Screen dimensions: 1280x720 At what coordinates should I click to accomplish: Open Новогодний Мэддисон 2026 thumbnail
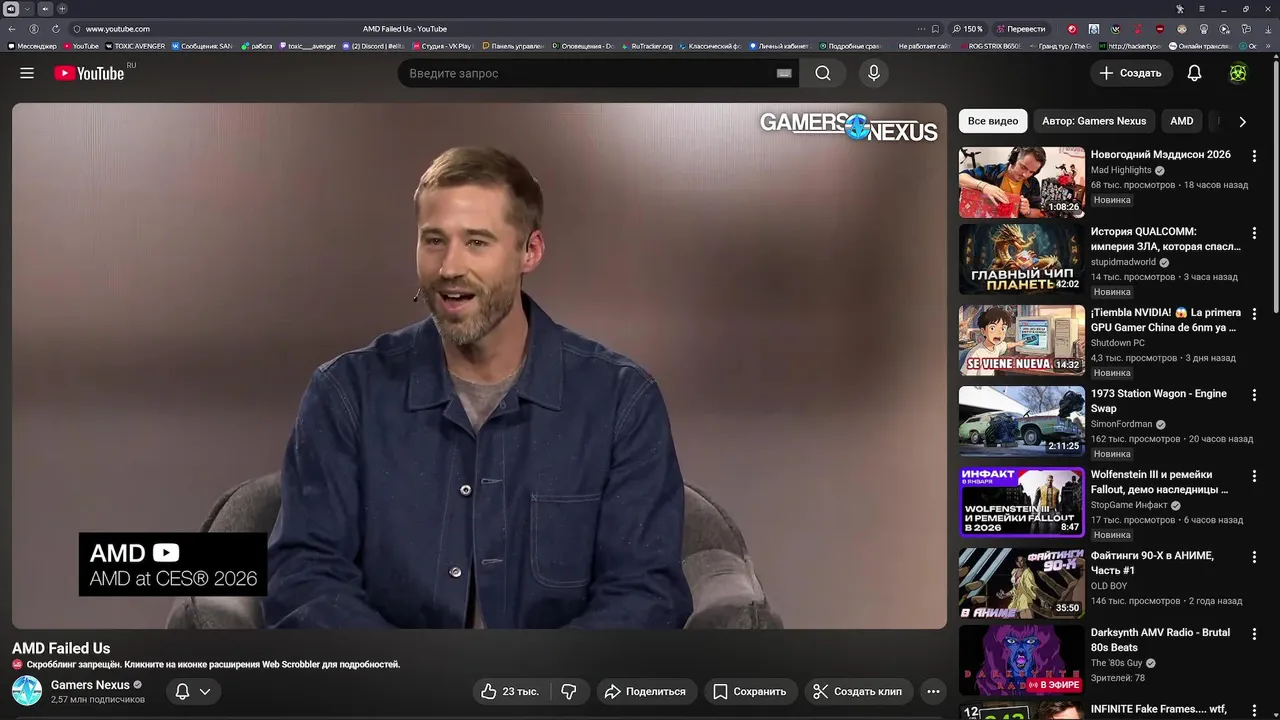[1022, 182]
